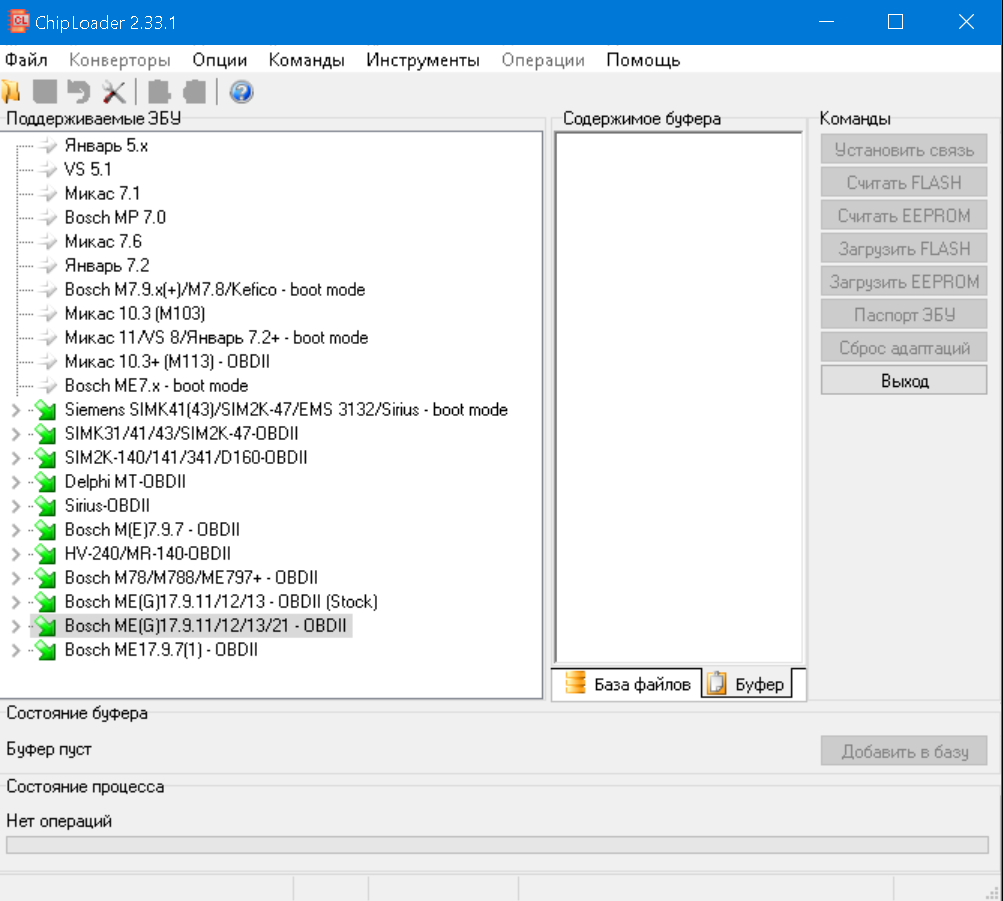The height and width of the screenshot is (901, 1003).
Task: Click the gray arrow icon beside VS 5.1
Action: (x=47, y=169)
